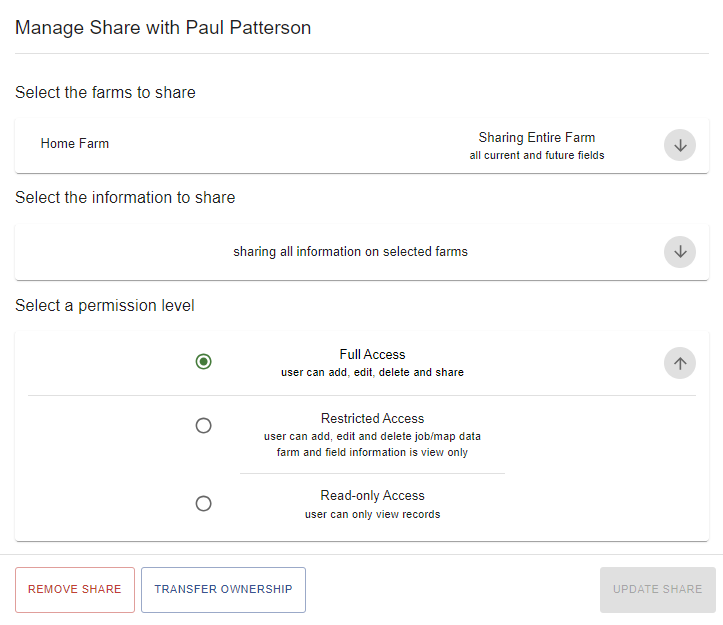Expand the Home Farm sharing options arrow
This screenshot has width=723, height=625.
pyautogui.click(x=680, y=145)
